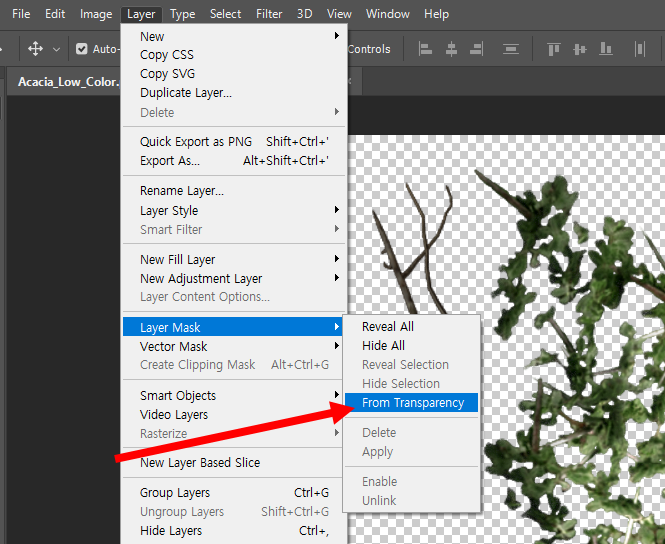Distribute vertically icon in options bar

point(511,49)
